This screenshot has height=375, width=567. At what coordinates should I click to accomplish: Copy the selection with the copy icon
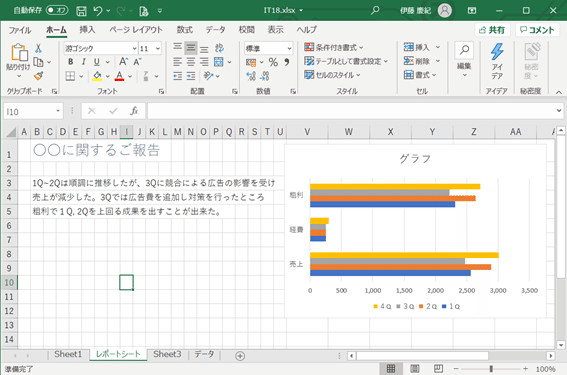pos(38,62)
